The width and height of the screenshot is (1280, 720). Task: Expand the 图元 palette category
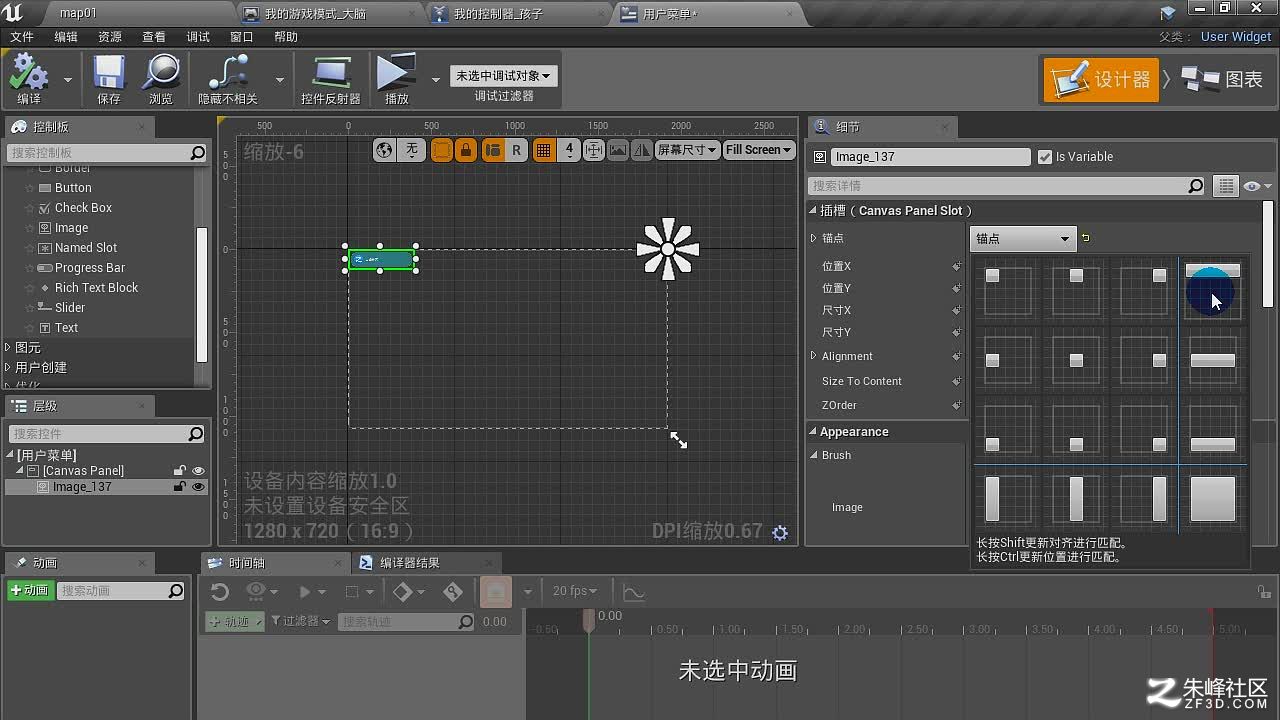click(x=8, y=348)
